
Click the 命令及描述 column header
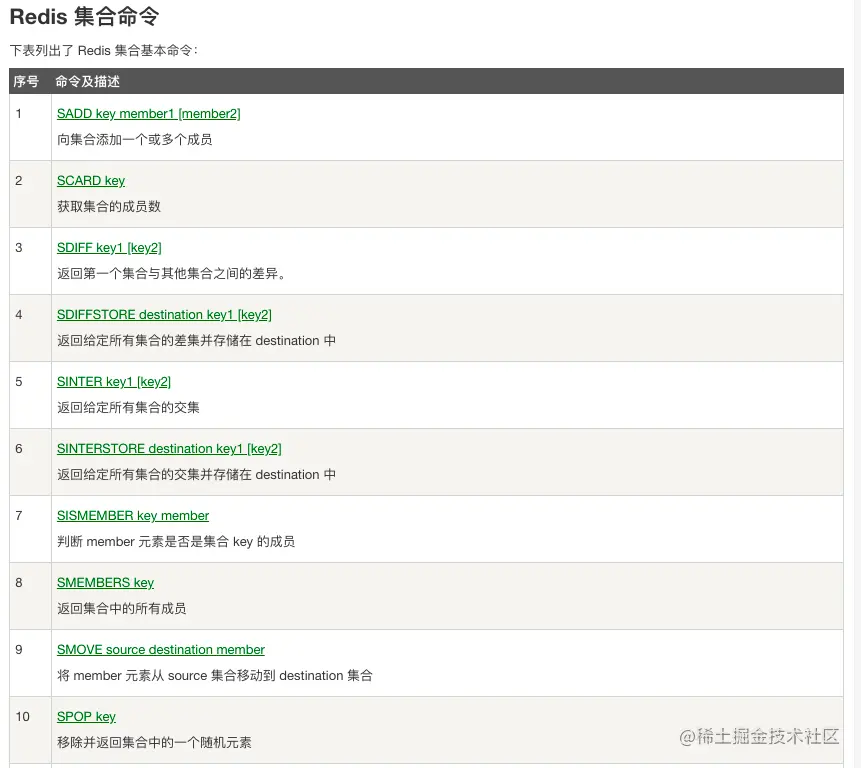tap(87, 81)
